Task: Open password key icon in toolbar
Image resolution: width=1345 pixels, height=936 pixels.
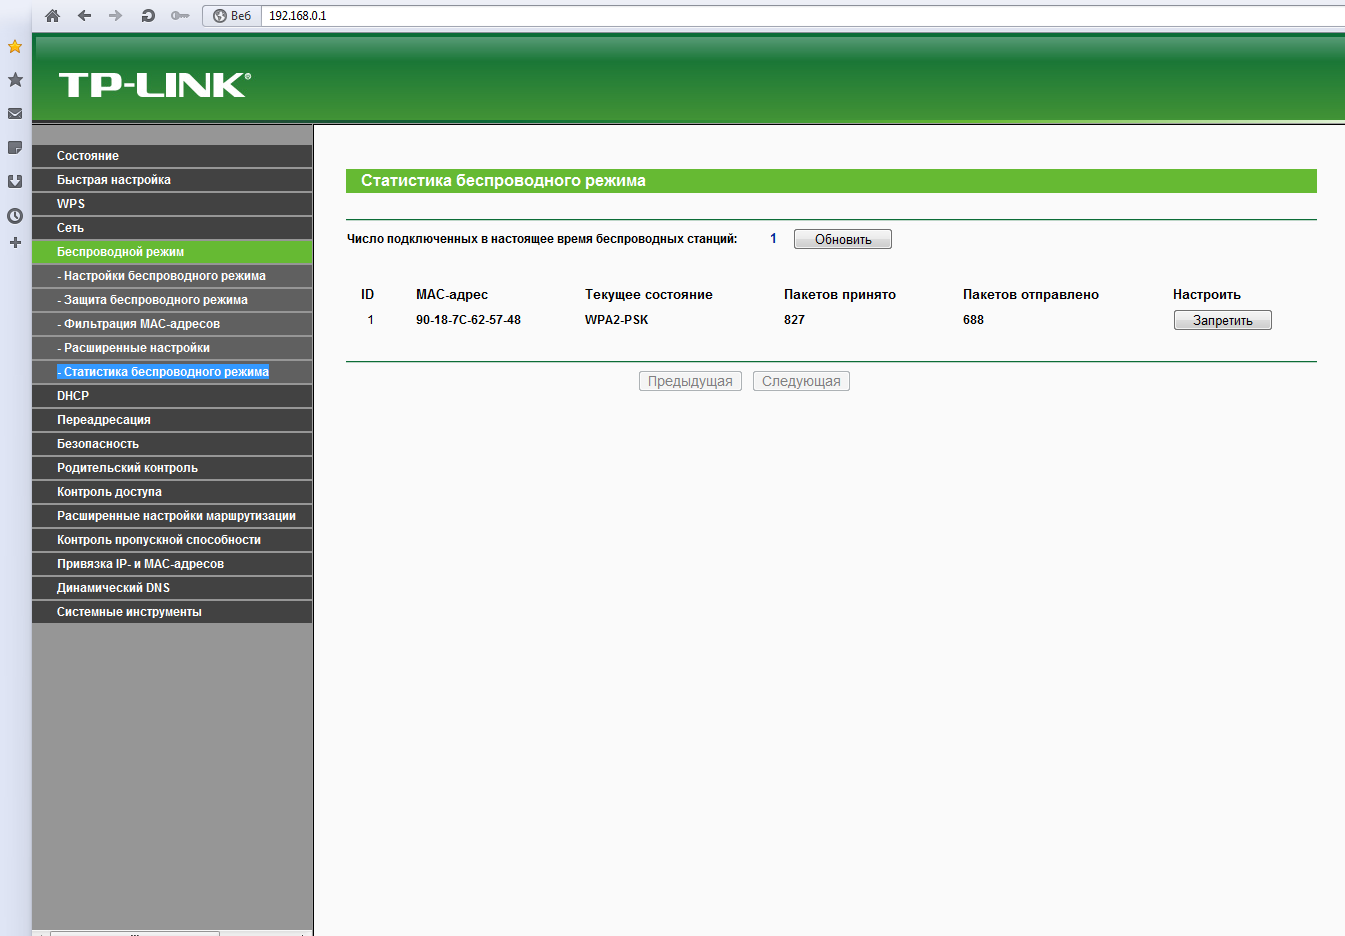Action: pyautogui.click(x=180, y=15)
